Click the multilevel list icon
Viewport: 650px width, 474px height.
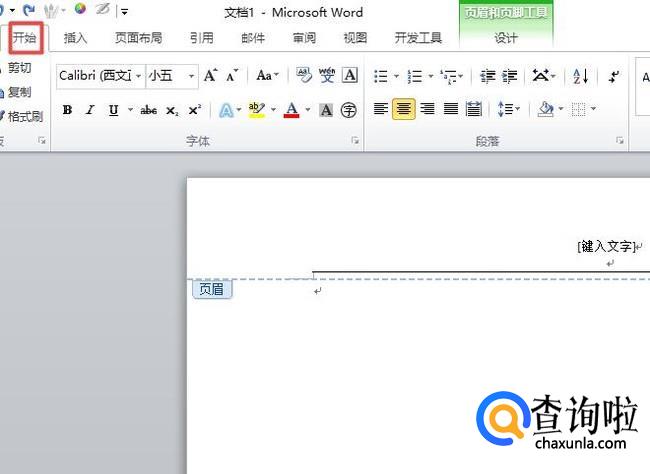click(449, 76)
